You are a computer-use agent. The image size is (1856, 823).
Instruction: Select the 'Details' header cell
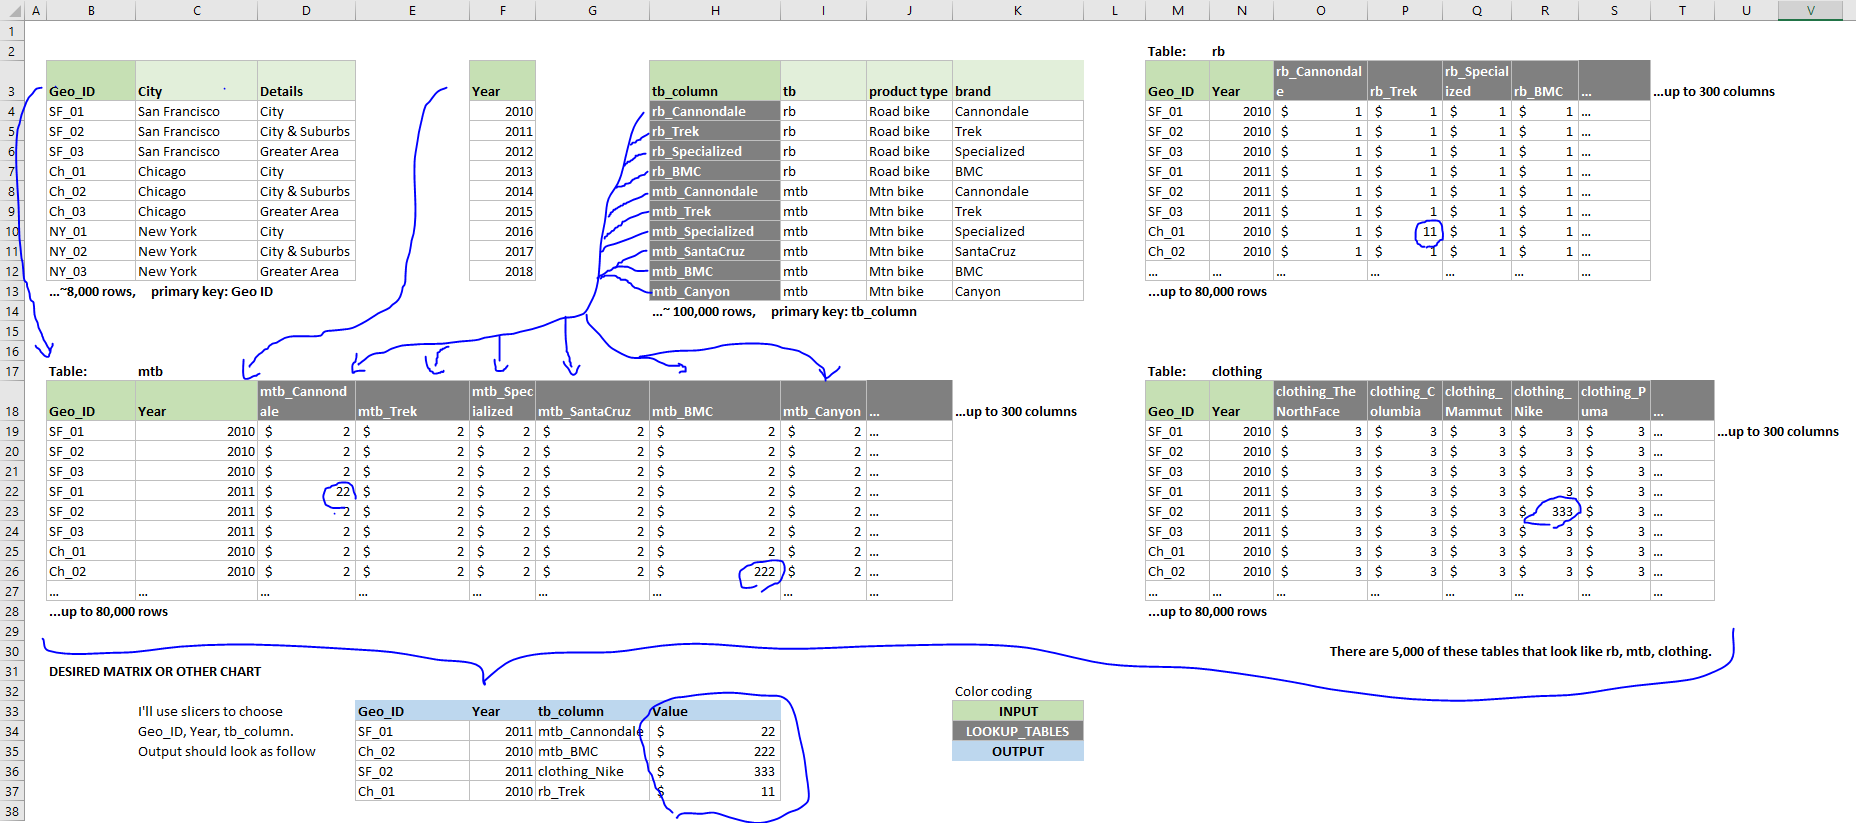click(x=306, y=81)
